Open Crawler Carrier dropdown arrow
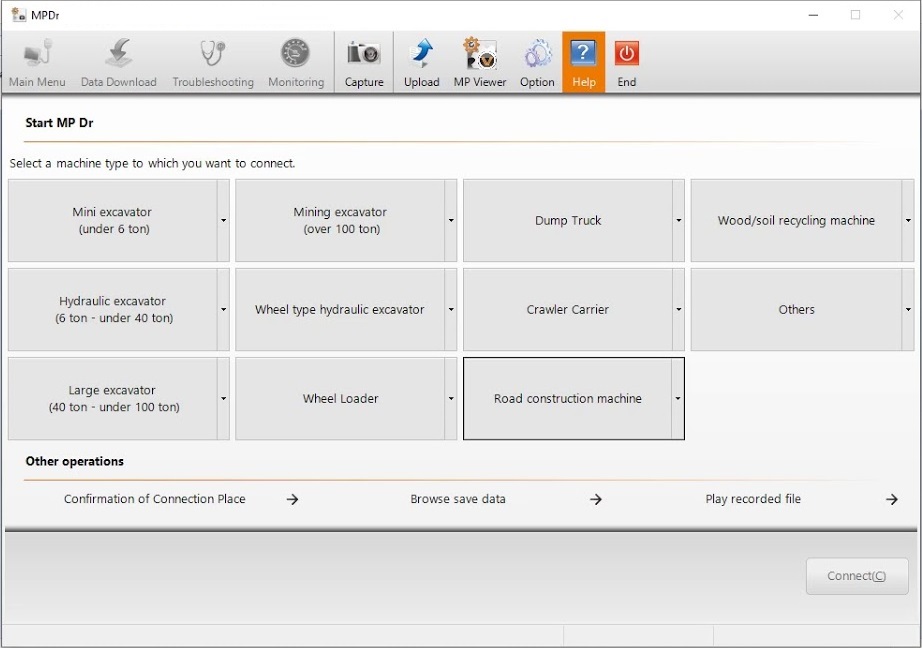 pyautogui.click(x=679, y=310)
